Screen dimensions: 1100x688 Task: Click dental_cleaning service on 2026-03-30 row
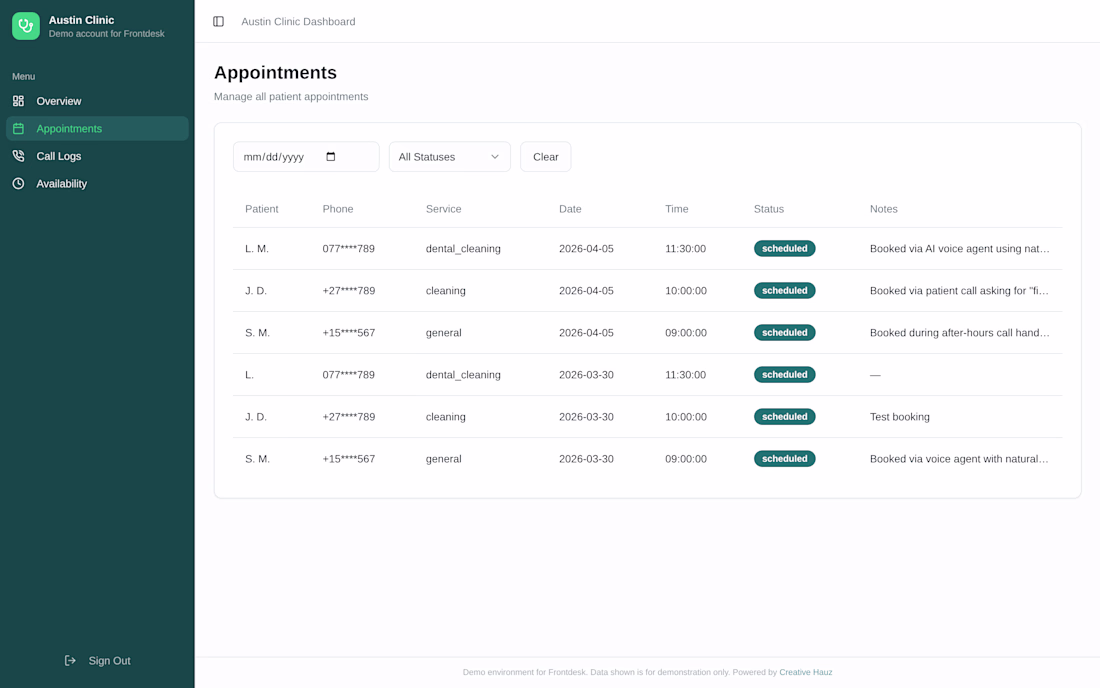click(x=463, y=375)
